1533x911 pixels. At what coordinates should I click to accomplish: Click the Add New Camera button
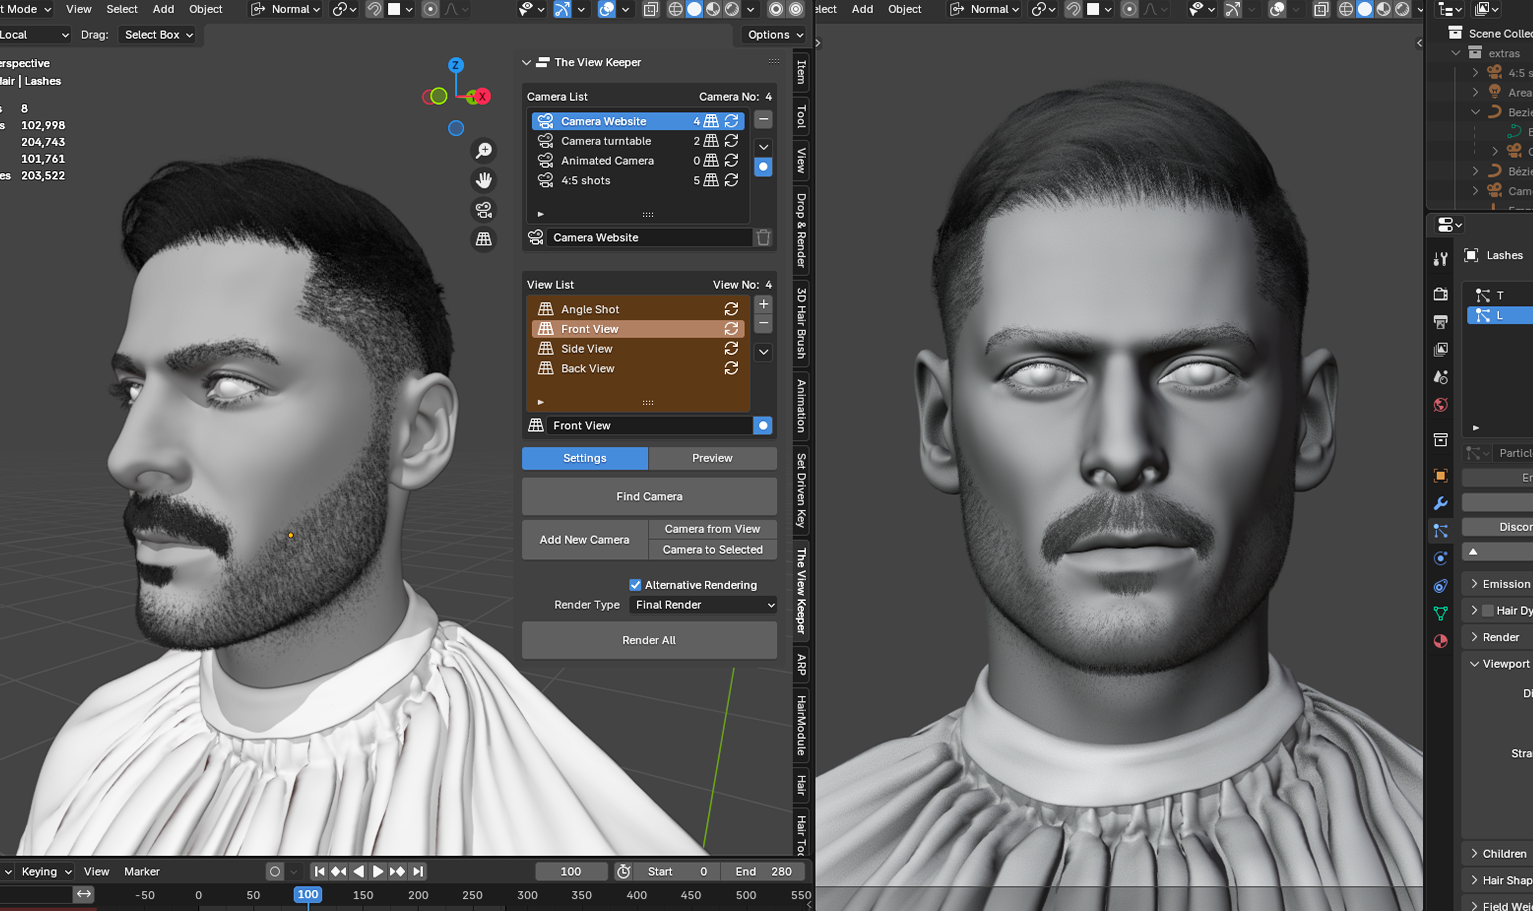pos(585,540)
